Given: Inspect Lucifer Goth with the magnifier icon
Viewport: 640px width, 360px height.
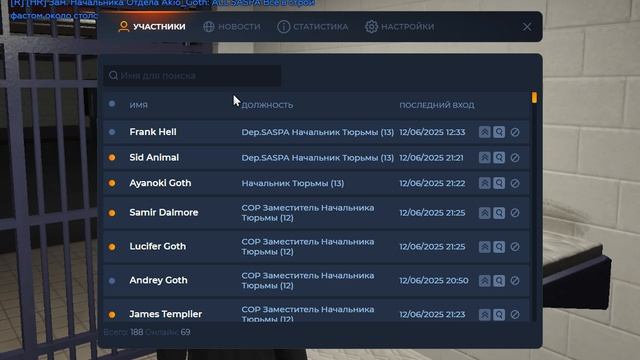Looking at the screenshot, I should coord(499,247).
